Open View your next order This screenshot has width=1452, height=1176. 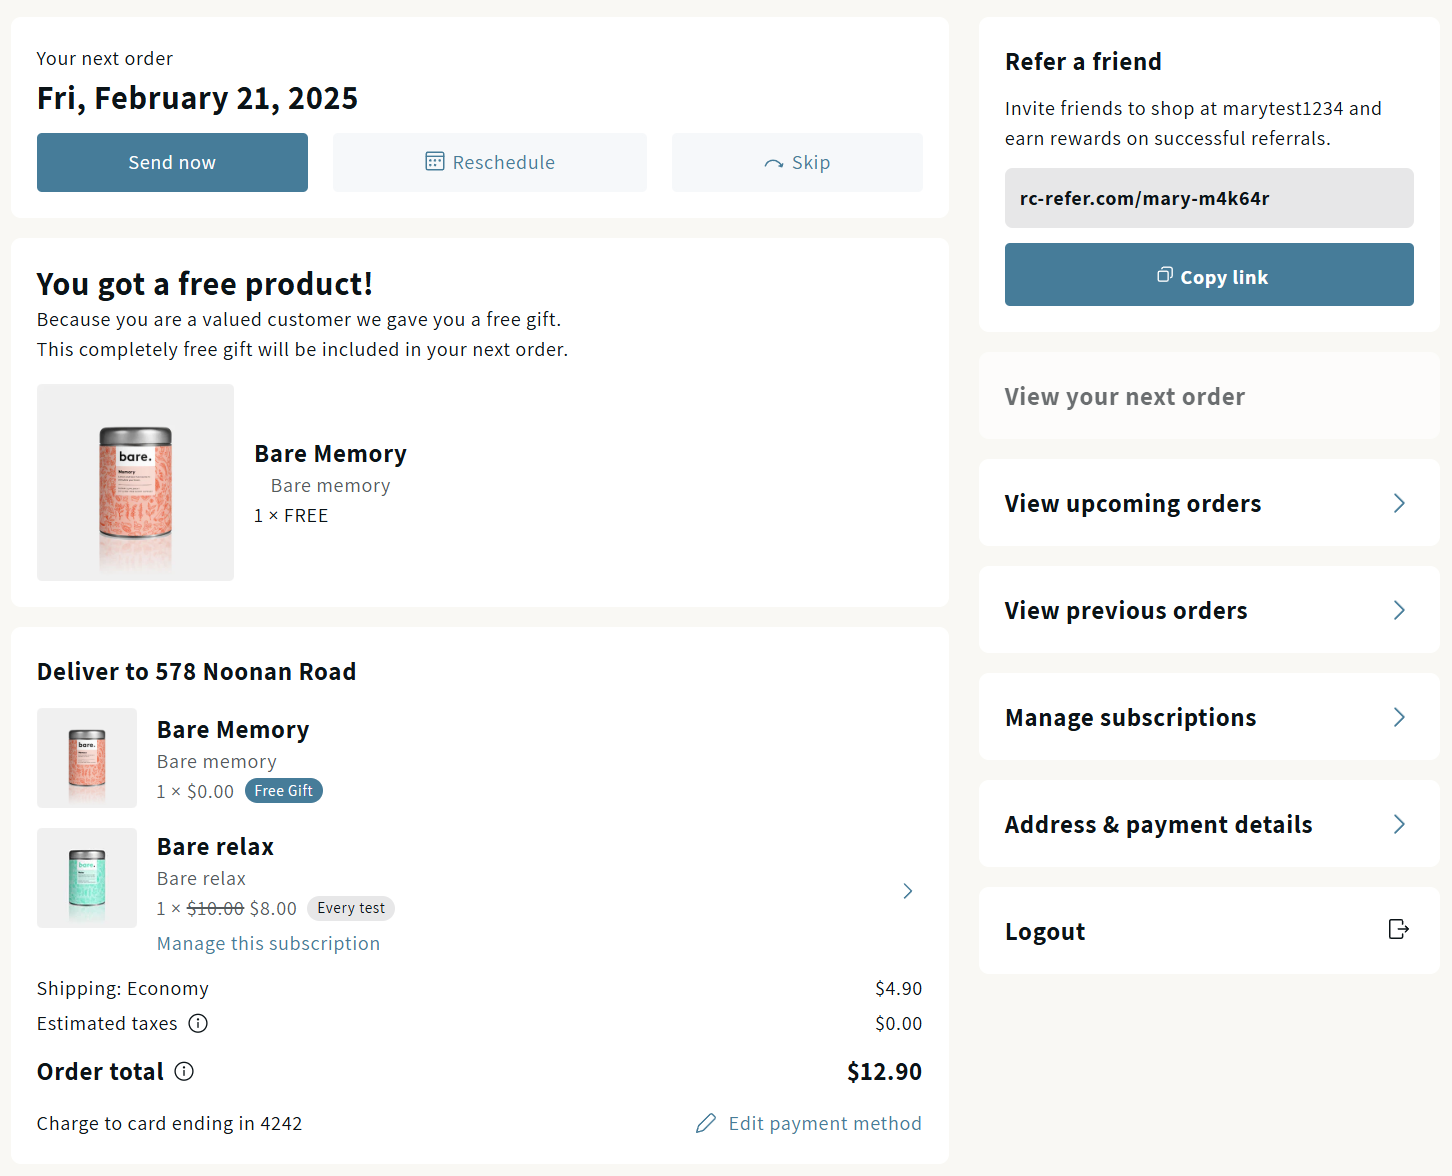coord(1209,396)
